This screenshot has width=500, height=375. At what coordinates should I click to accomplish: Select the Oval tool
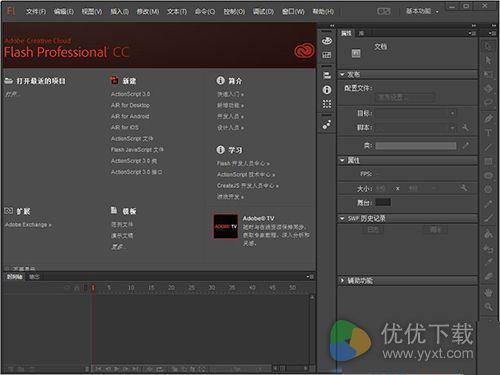[488, 175]
